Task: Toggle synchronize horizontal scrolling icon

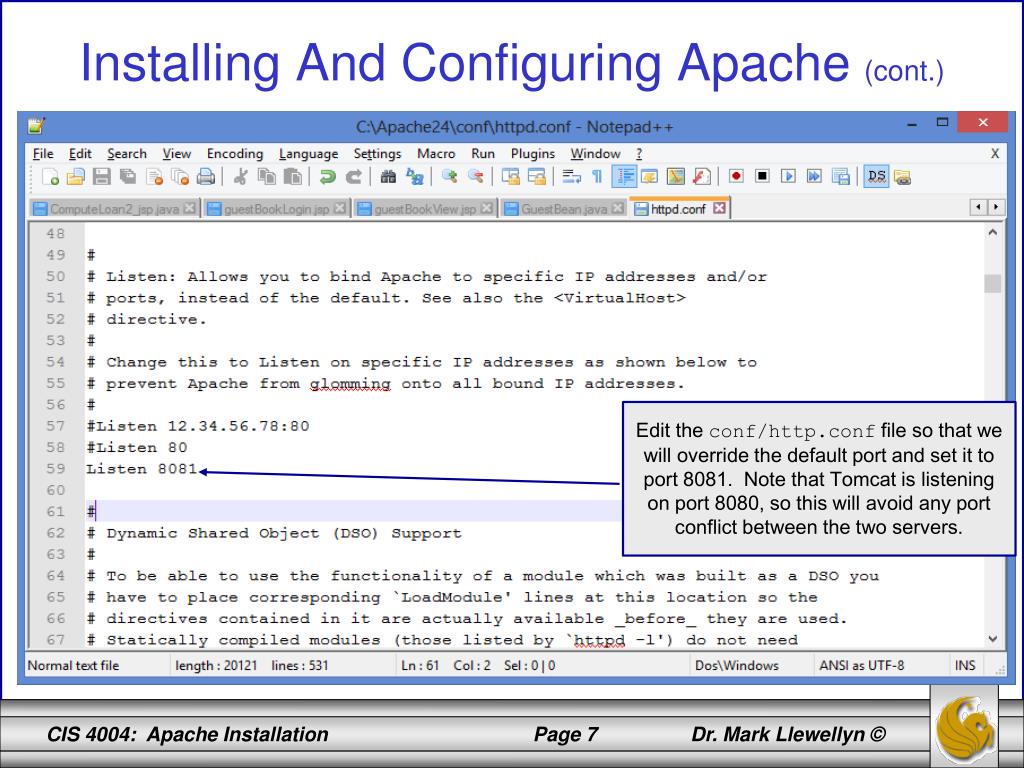Action: point(536,176)
